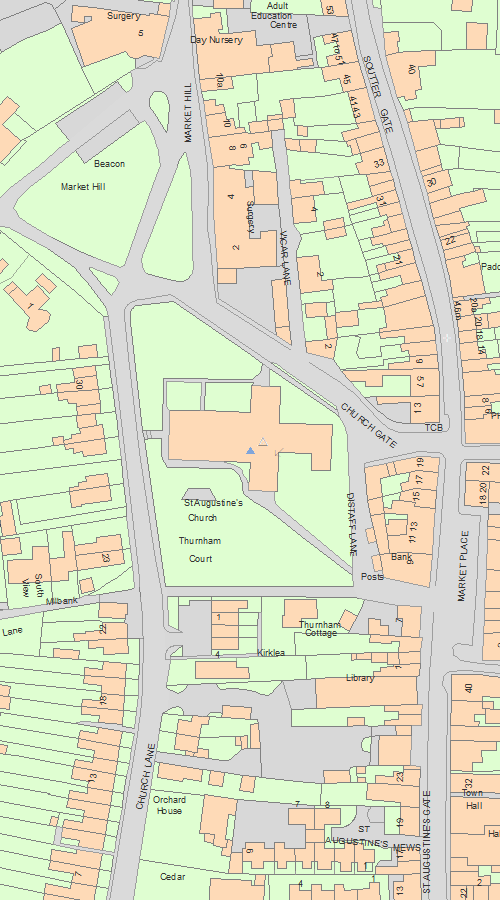Click the faint cross marker near Market Place
Screen dimensions: 500x900
coord(447,338)
